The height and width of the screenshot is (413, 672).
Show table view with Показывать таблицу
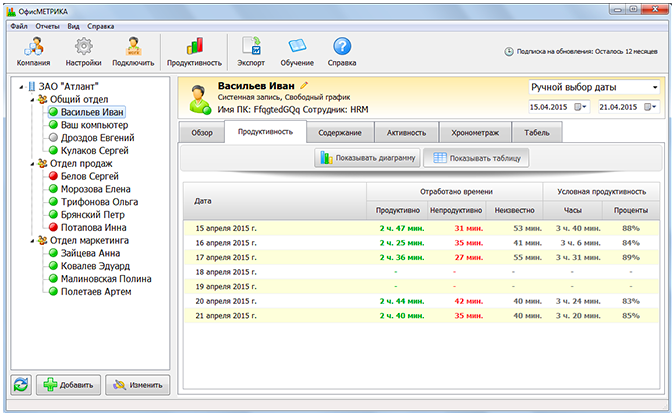pos(474,158)
